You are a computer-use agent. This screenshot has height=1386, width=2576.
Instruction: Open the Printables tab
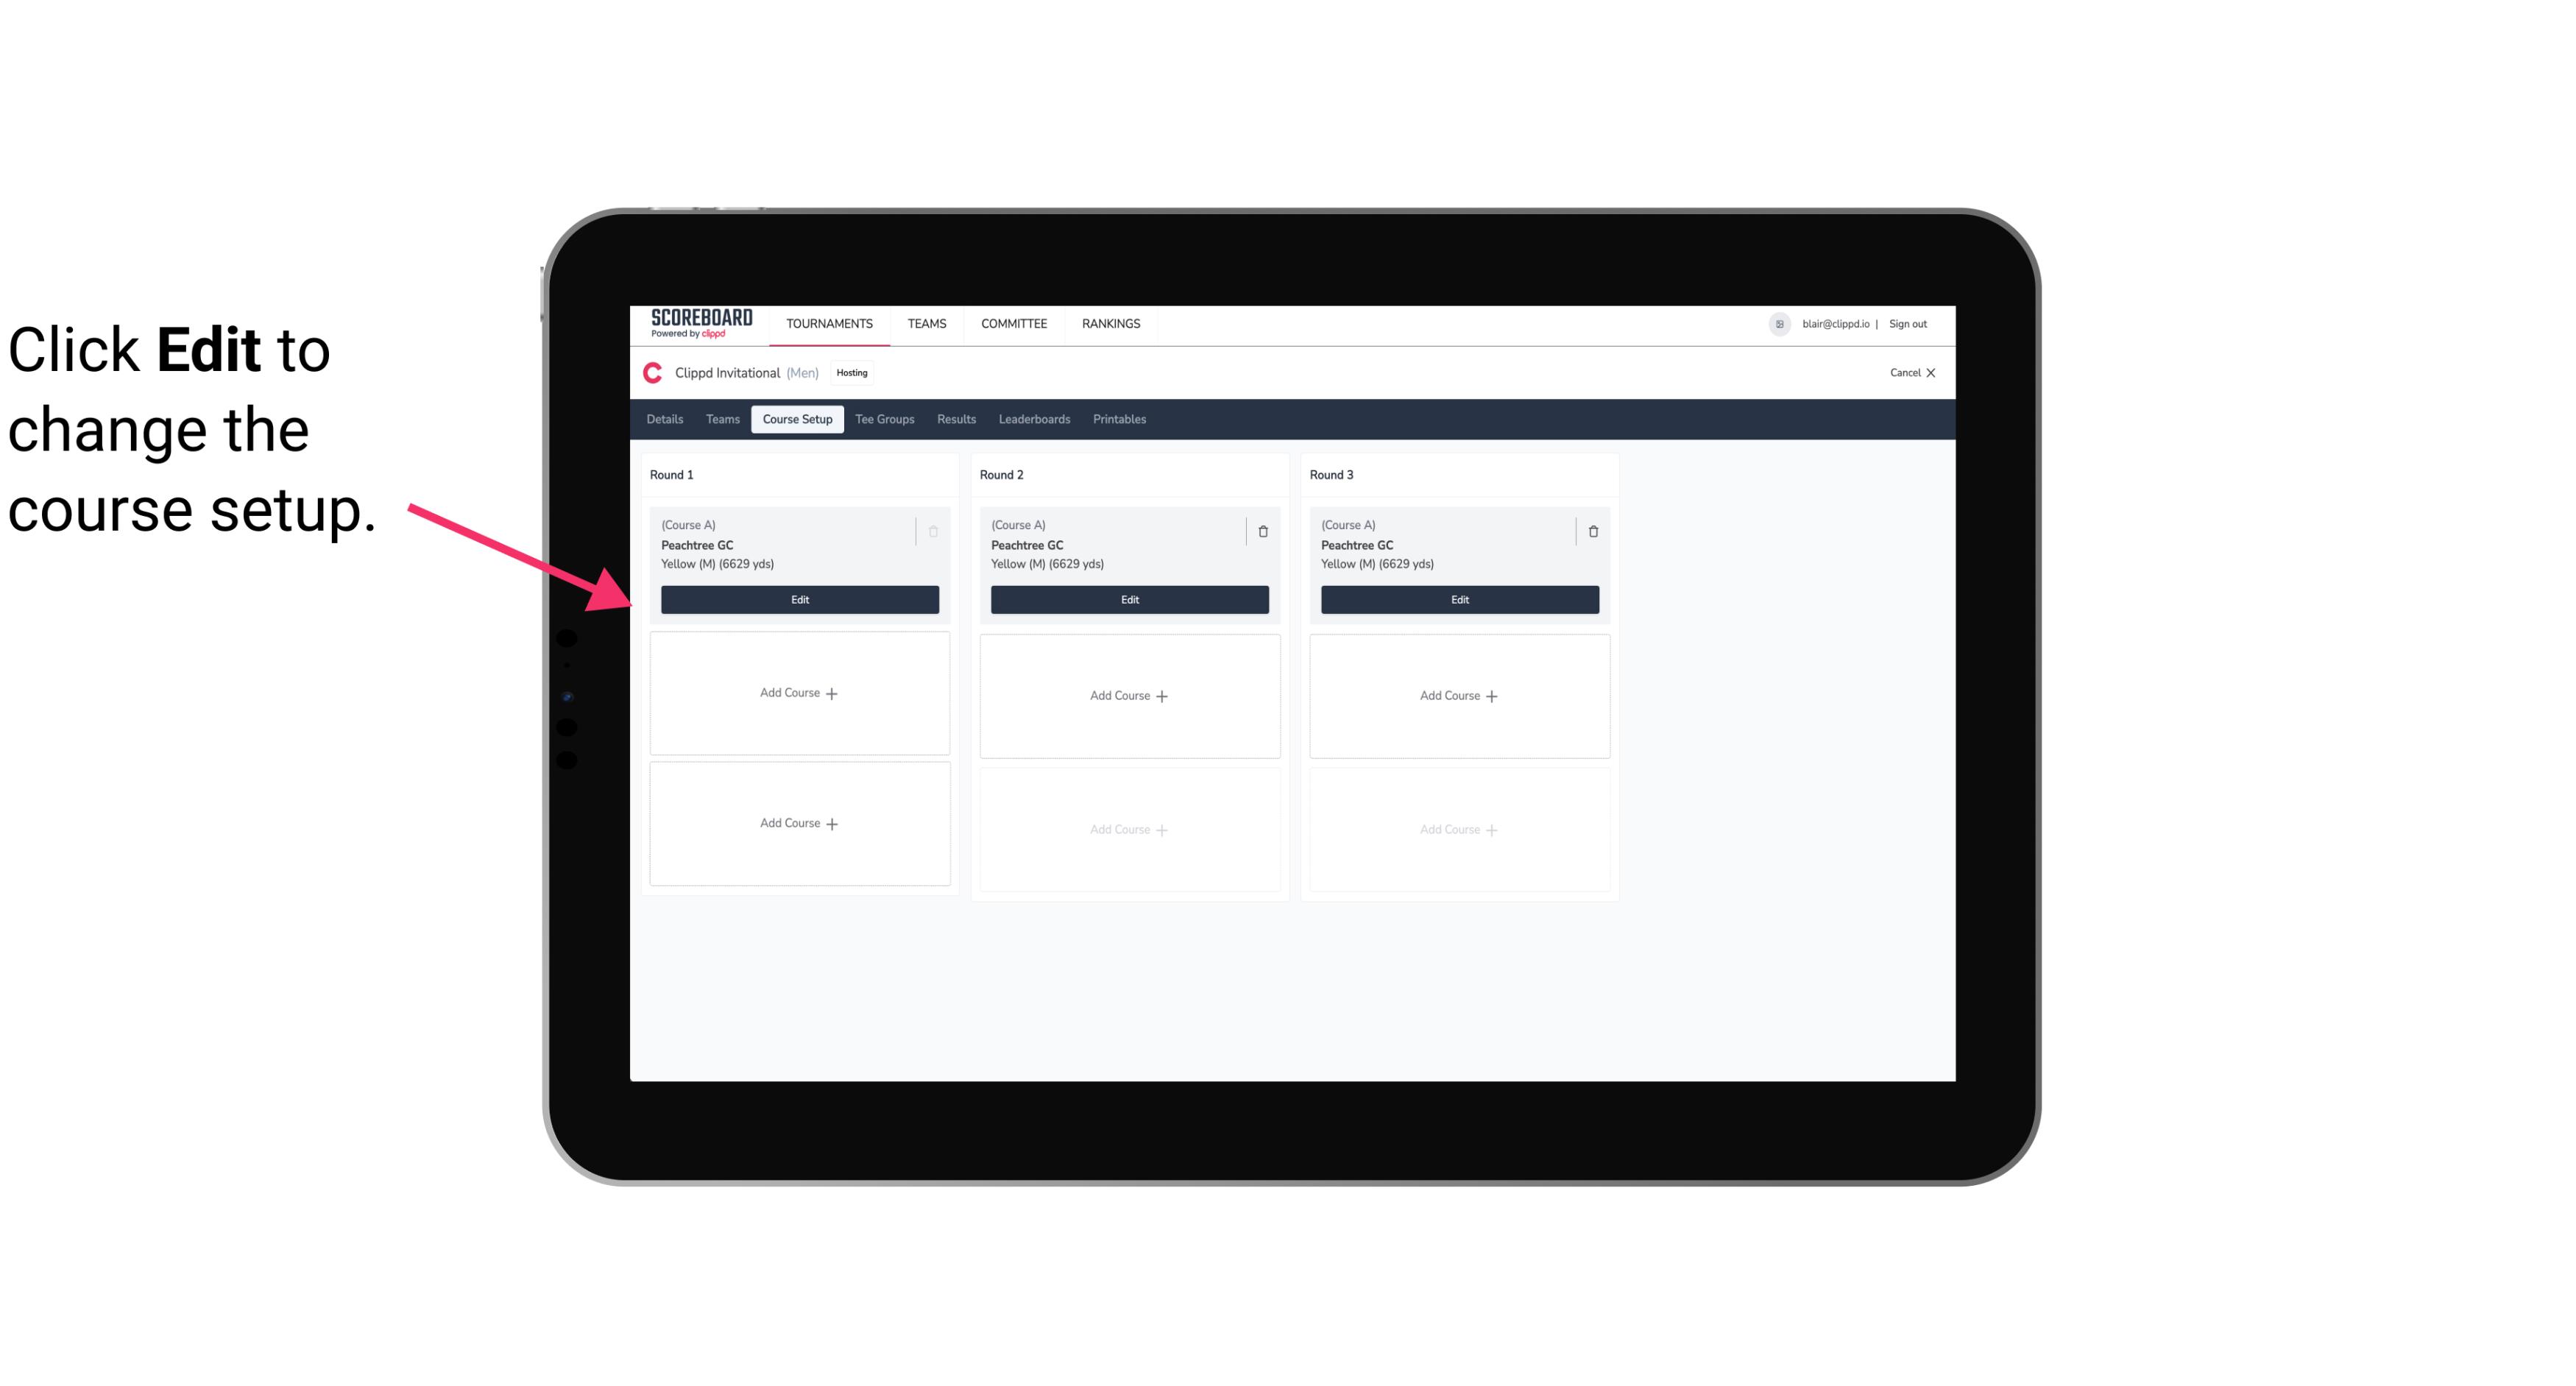pos(1116,420)
